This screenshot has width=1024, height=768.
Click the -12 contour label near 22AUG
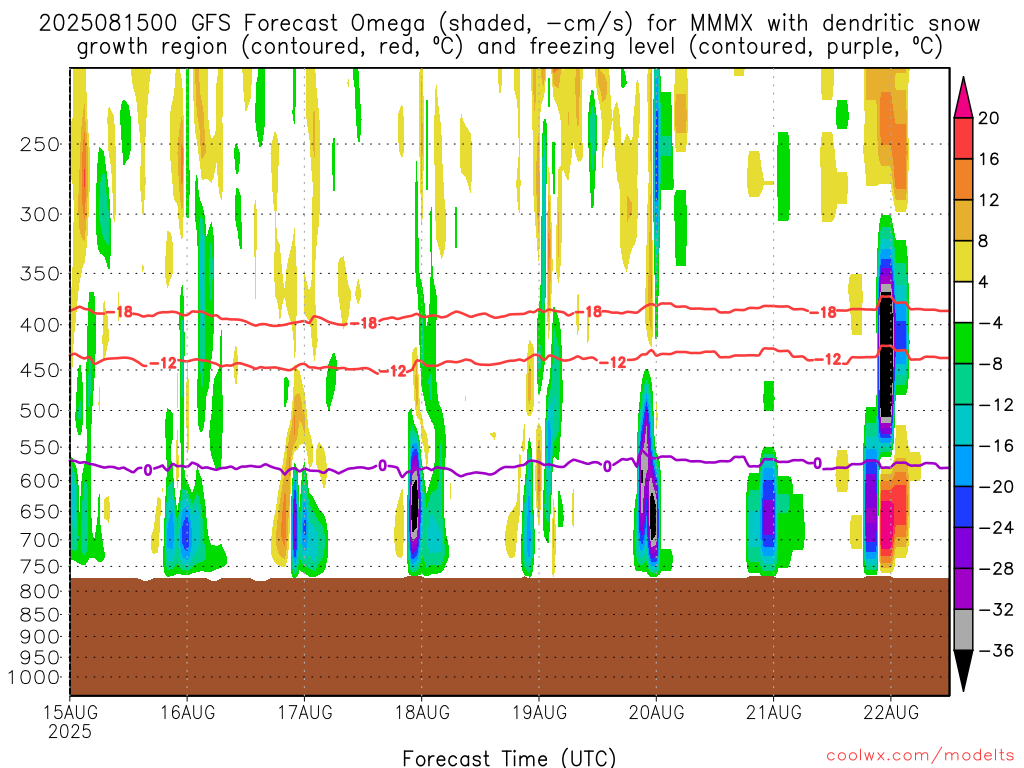827,359
